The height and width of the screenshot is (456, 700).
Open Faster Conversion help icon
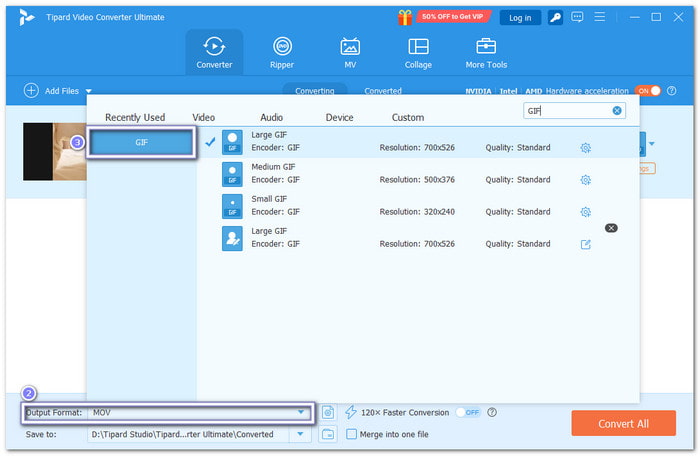click(492, 412)
